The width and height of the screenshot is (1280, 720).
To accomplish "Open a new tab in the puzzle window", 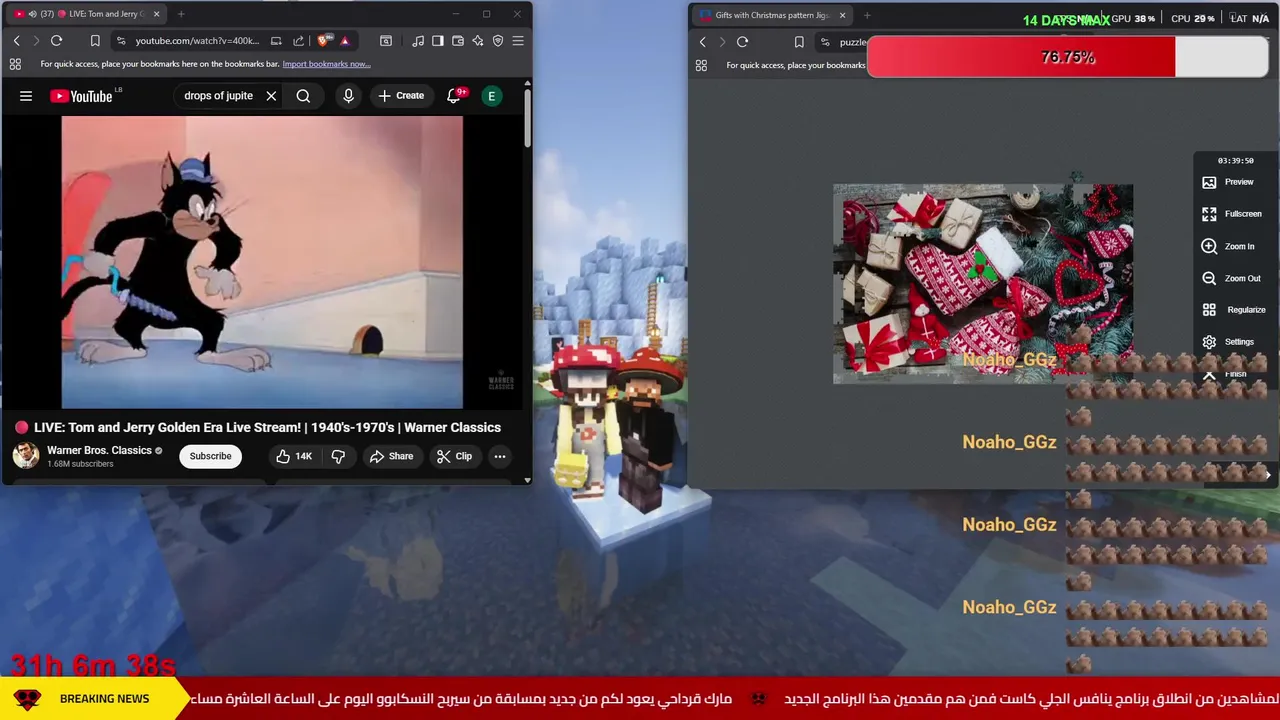I will [x=867, y=15].
